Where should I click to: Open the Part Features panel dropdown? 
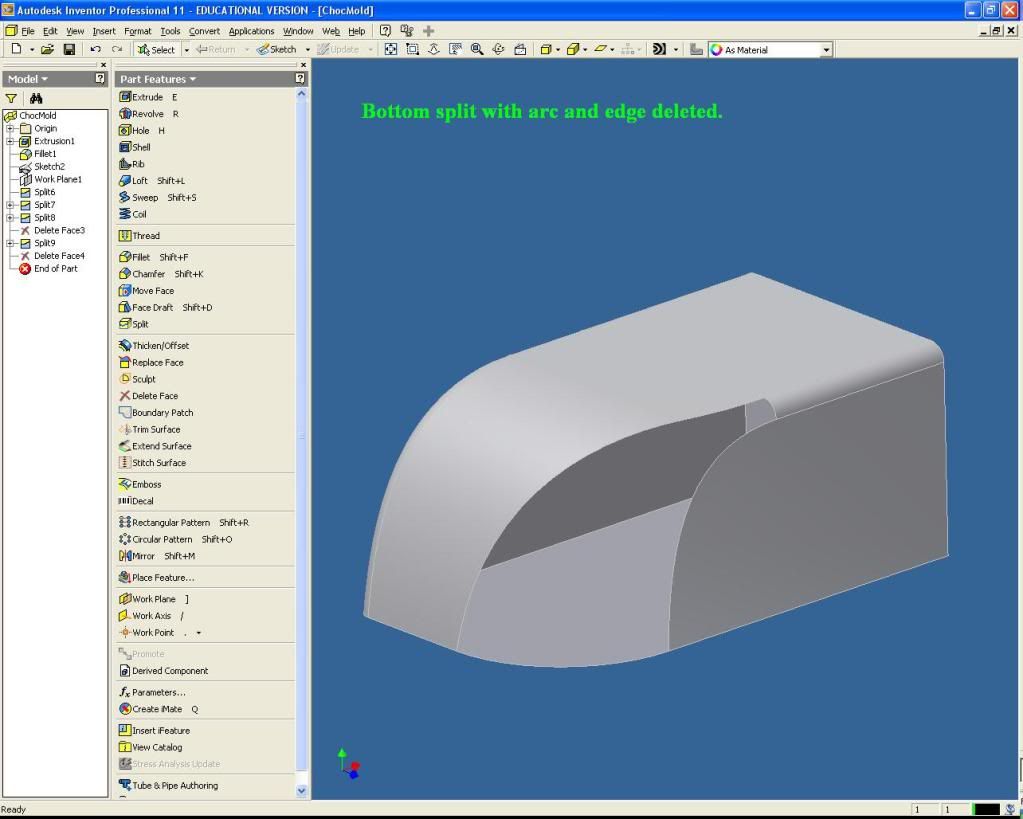point(158,79)
